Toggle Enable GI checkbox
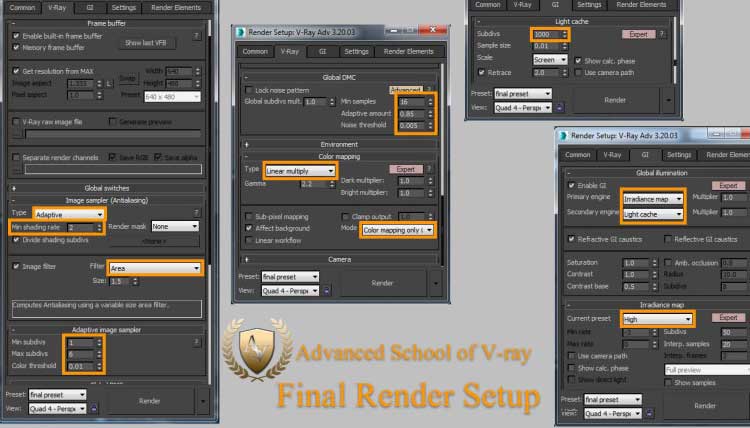 pos(571,185)
